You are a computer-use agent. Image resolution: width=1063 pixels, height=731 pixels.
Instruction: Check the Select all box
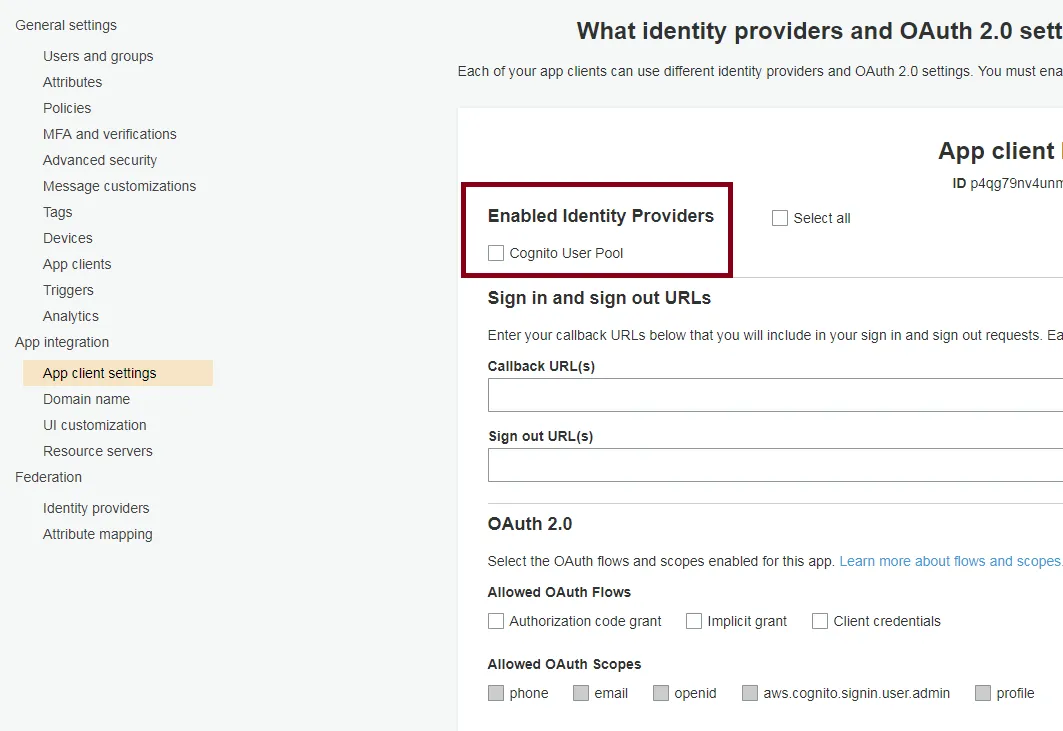click(x=780, y=218)
